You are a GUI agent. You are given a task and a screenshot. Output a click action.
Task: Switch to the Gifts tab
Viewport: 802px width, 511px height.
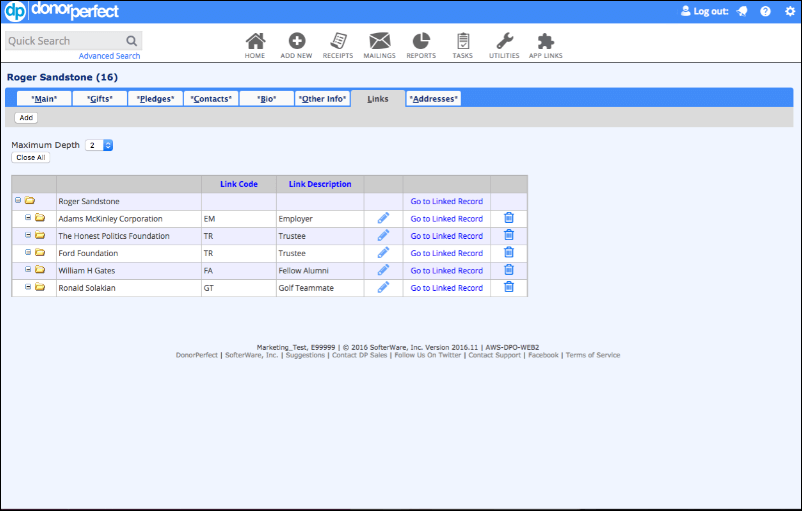[100, 99]
